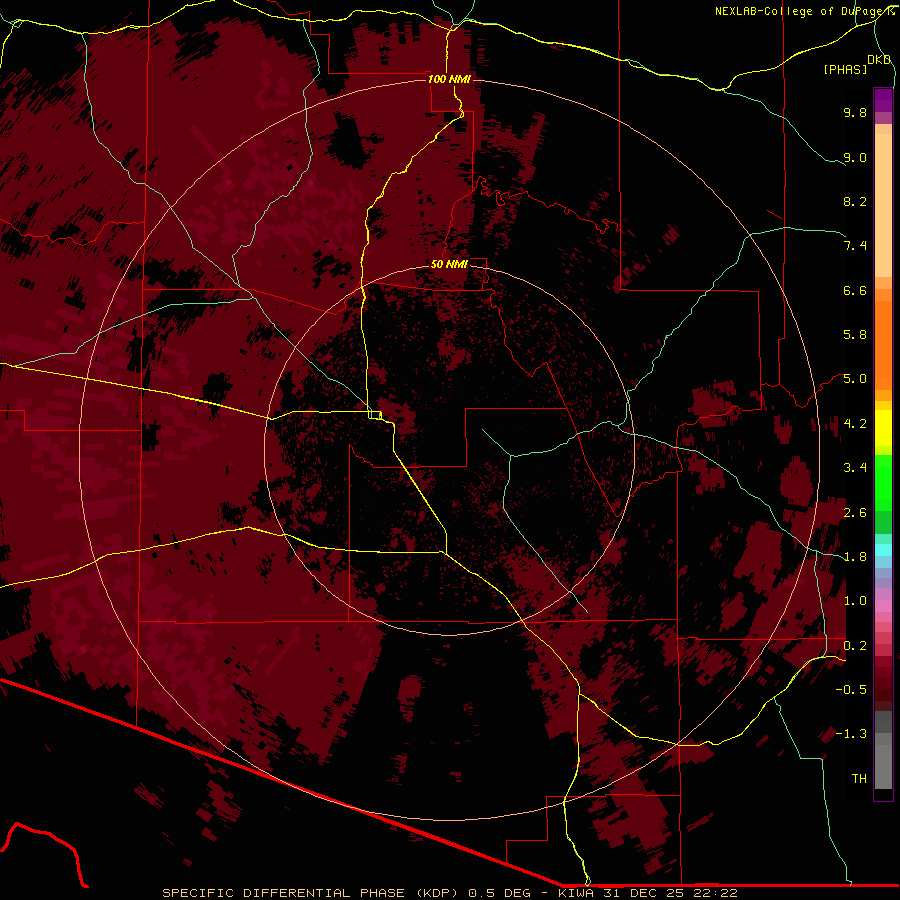Pick the cyan segment of color bar
This screenshot has height=900, width=900.
point(883,550)
